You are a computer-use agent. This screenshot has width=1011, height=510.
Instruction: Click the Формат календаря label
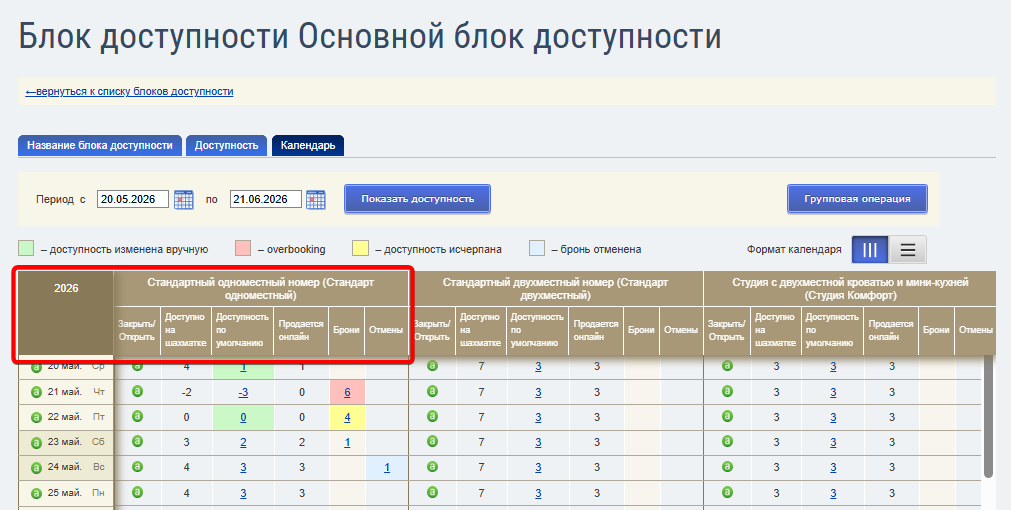click(x=794, y=250)
